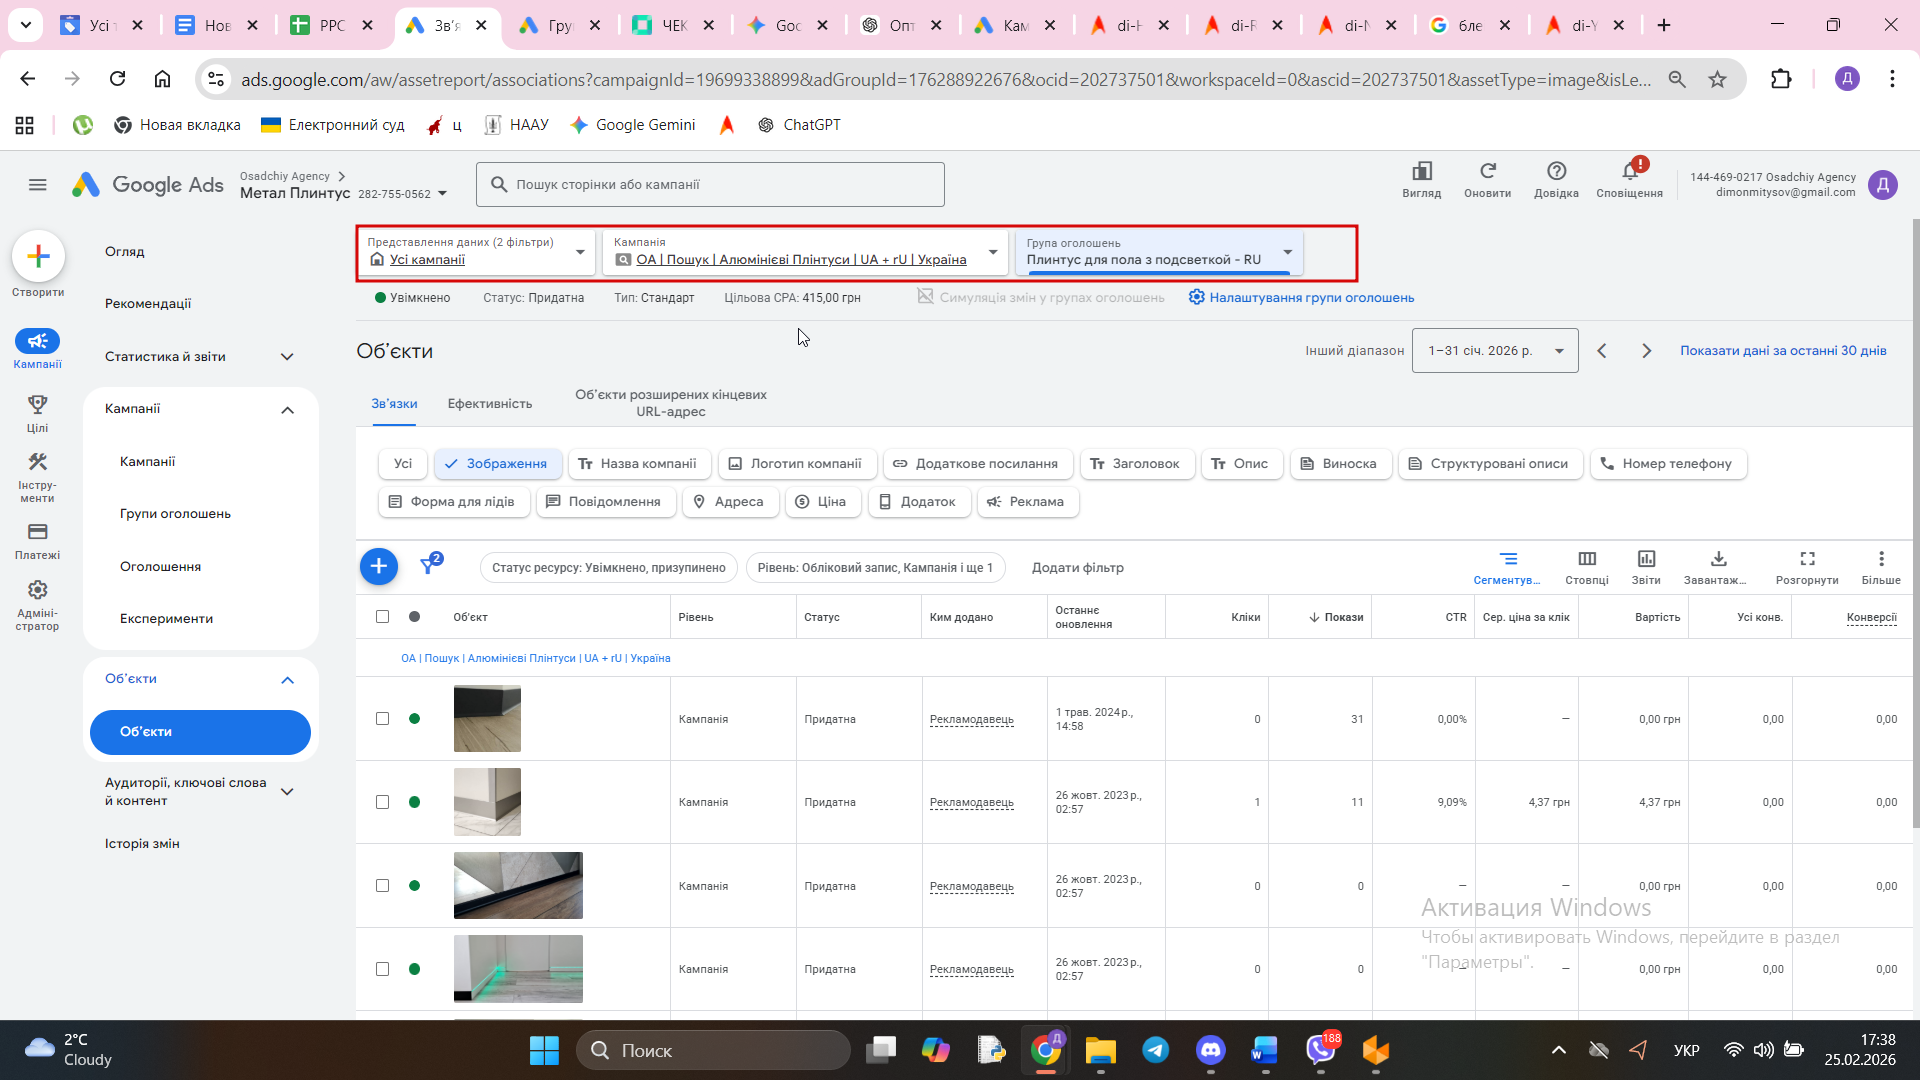The image size is (1920, 1080).
Task: Click the blue plus add-asset button
Action: click(x=378, y=567)
